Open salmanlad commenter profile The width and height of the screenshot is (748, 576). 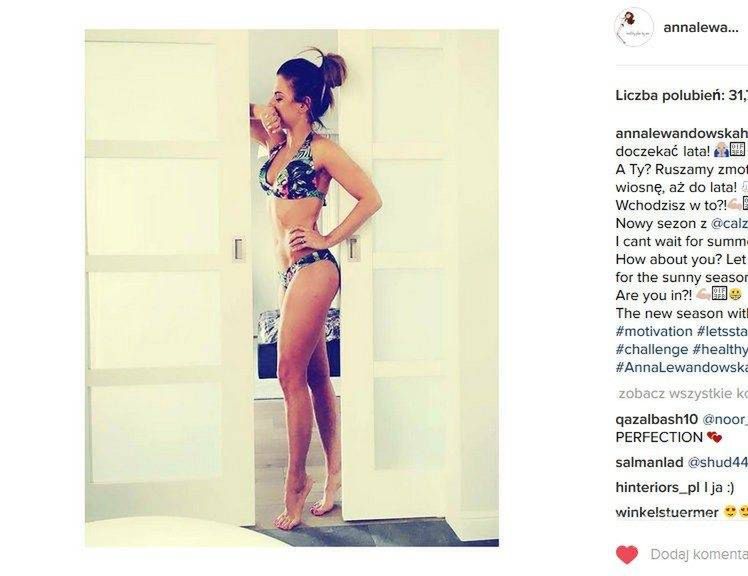click(x=649, y=462)
